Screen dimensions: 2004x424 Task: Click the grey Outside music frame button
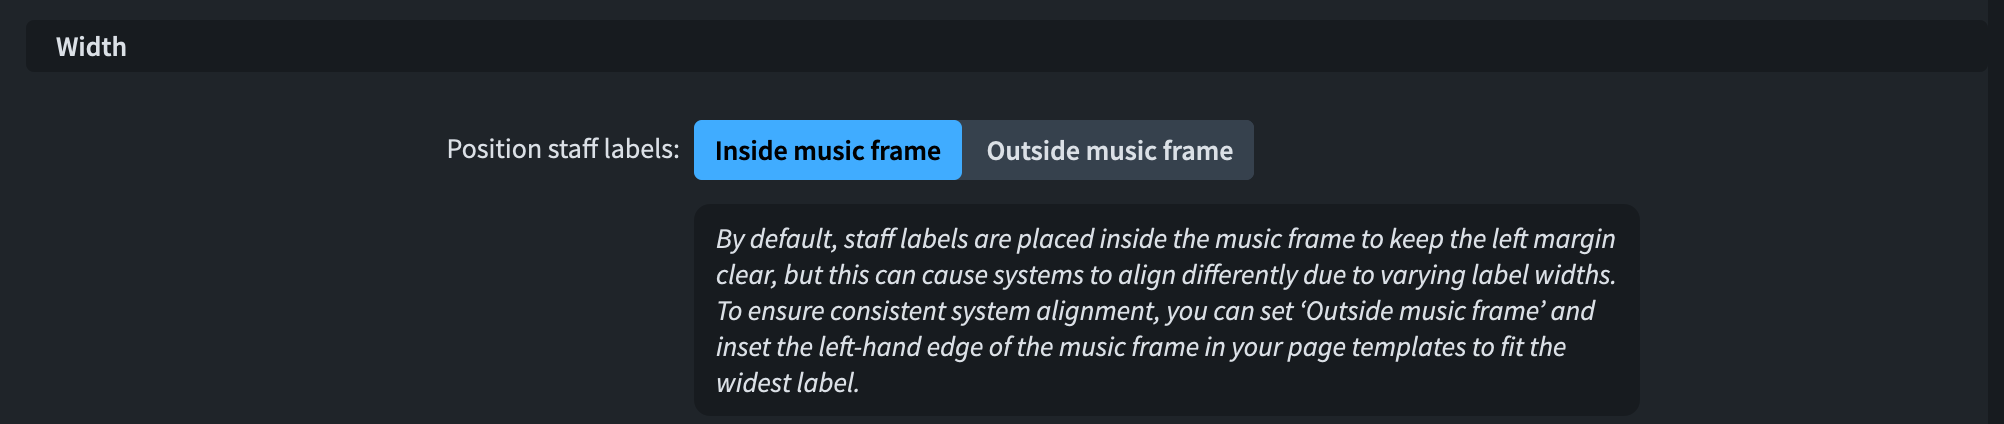coord(1108,150)
